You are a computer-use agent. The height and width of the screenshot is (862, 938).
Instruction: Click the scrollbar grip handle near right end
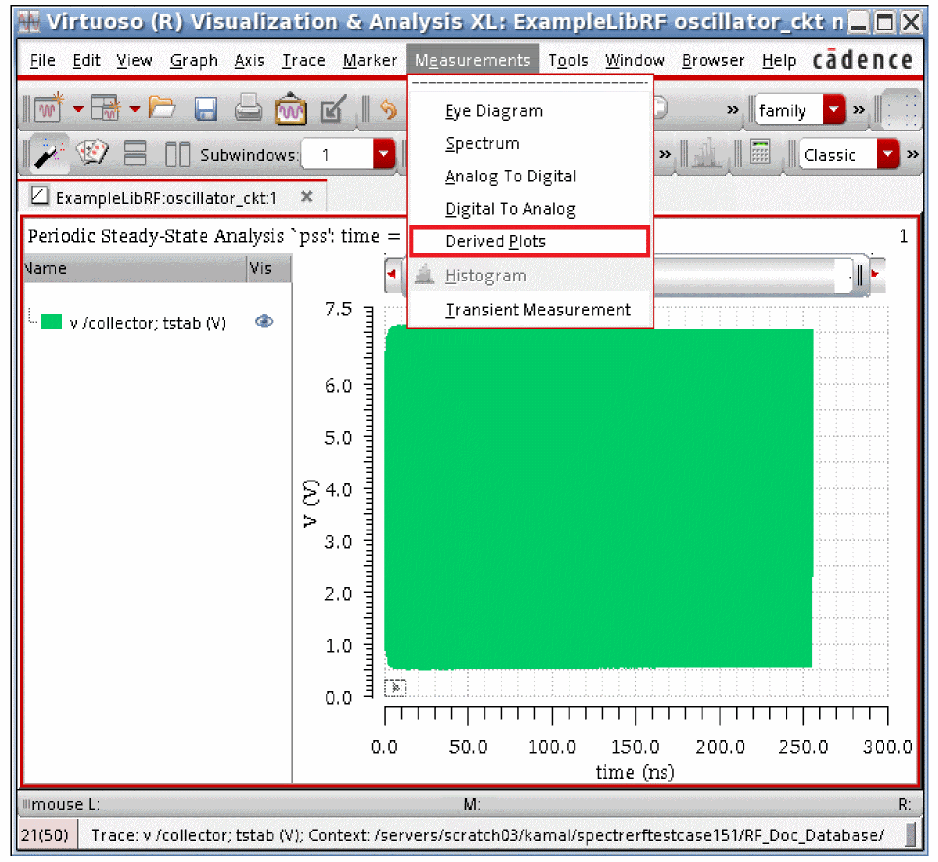click(x=859, y=276)
